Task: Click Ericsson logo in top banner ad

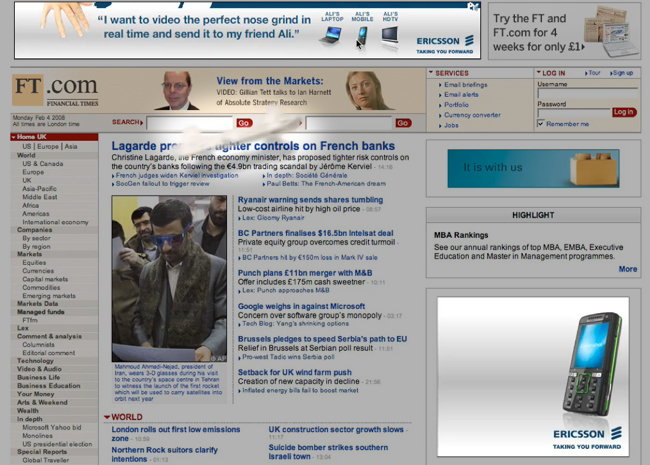Action: (445, 44)
